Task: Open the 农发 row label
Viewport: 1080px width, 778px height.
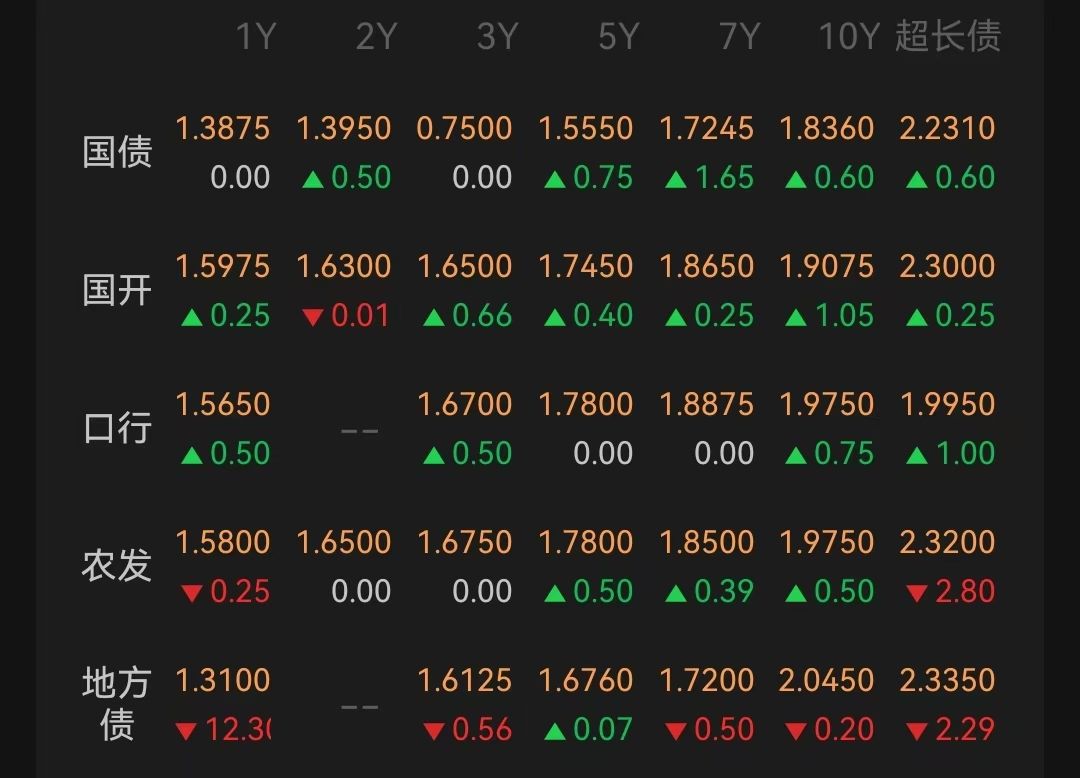Action: (x=117, y=566)
